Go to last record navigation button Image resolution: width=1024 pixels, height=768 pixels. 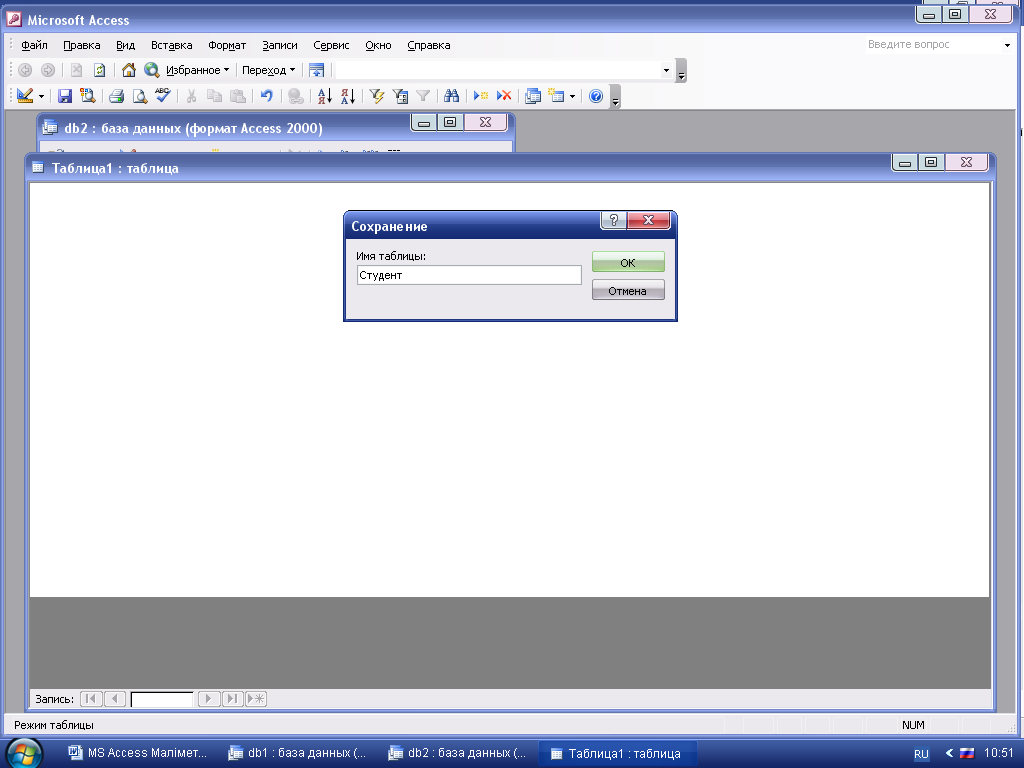coord(232,699)
